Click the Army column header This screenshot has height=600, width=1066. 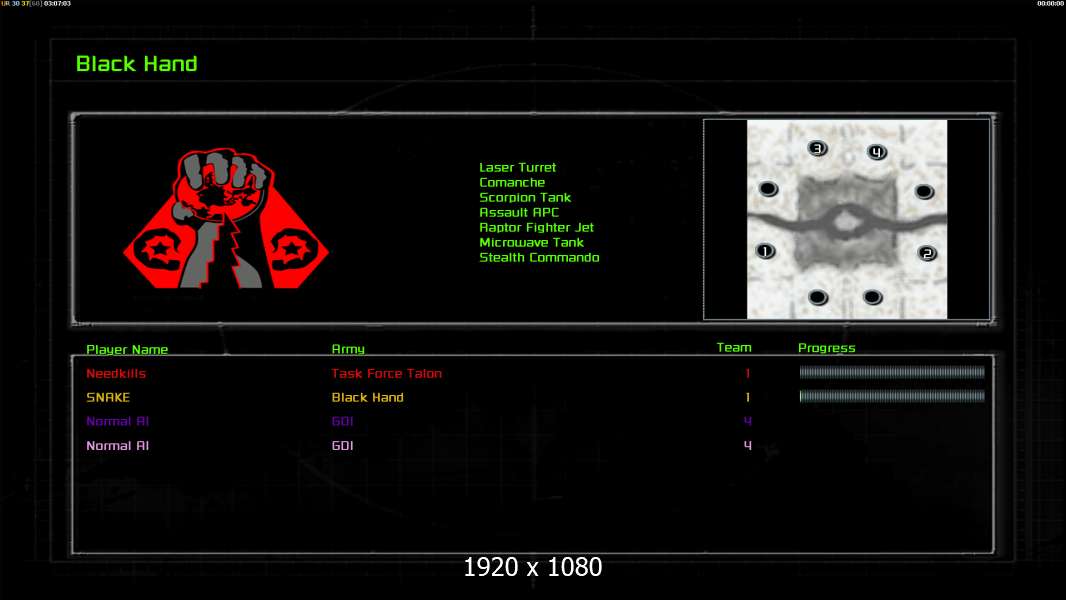point(348,349)
